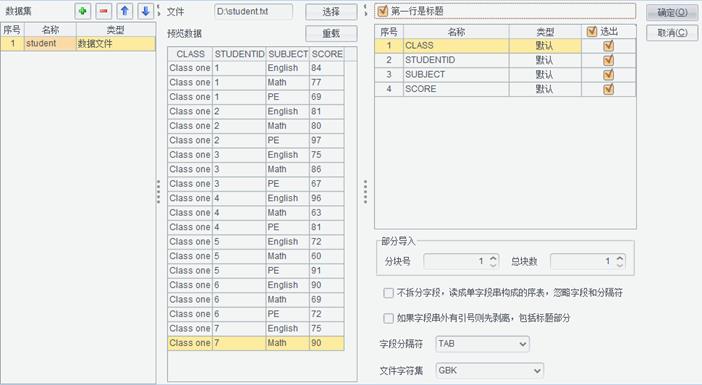Click the SCORE preview column header

pos(327,54)
